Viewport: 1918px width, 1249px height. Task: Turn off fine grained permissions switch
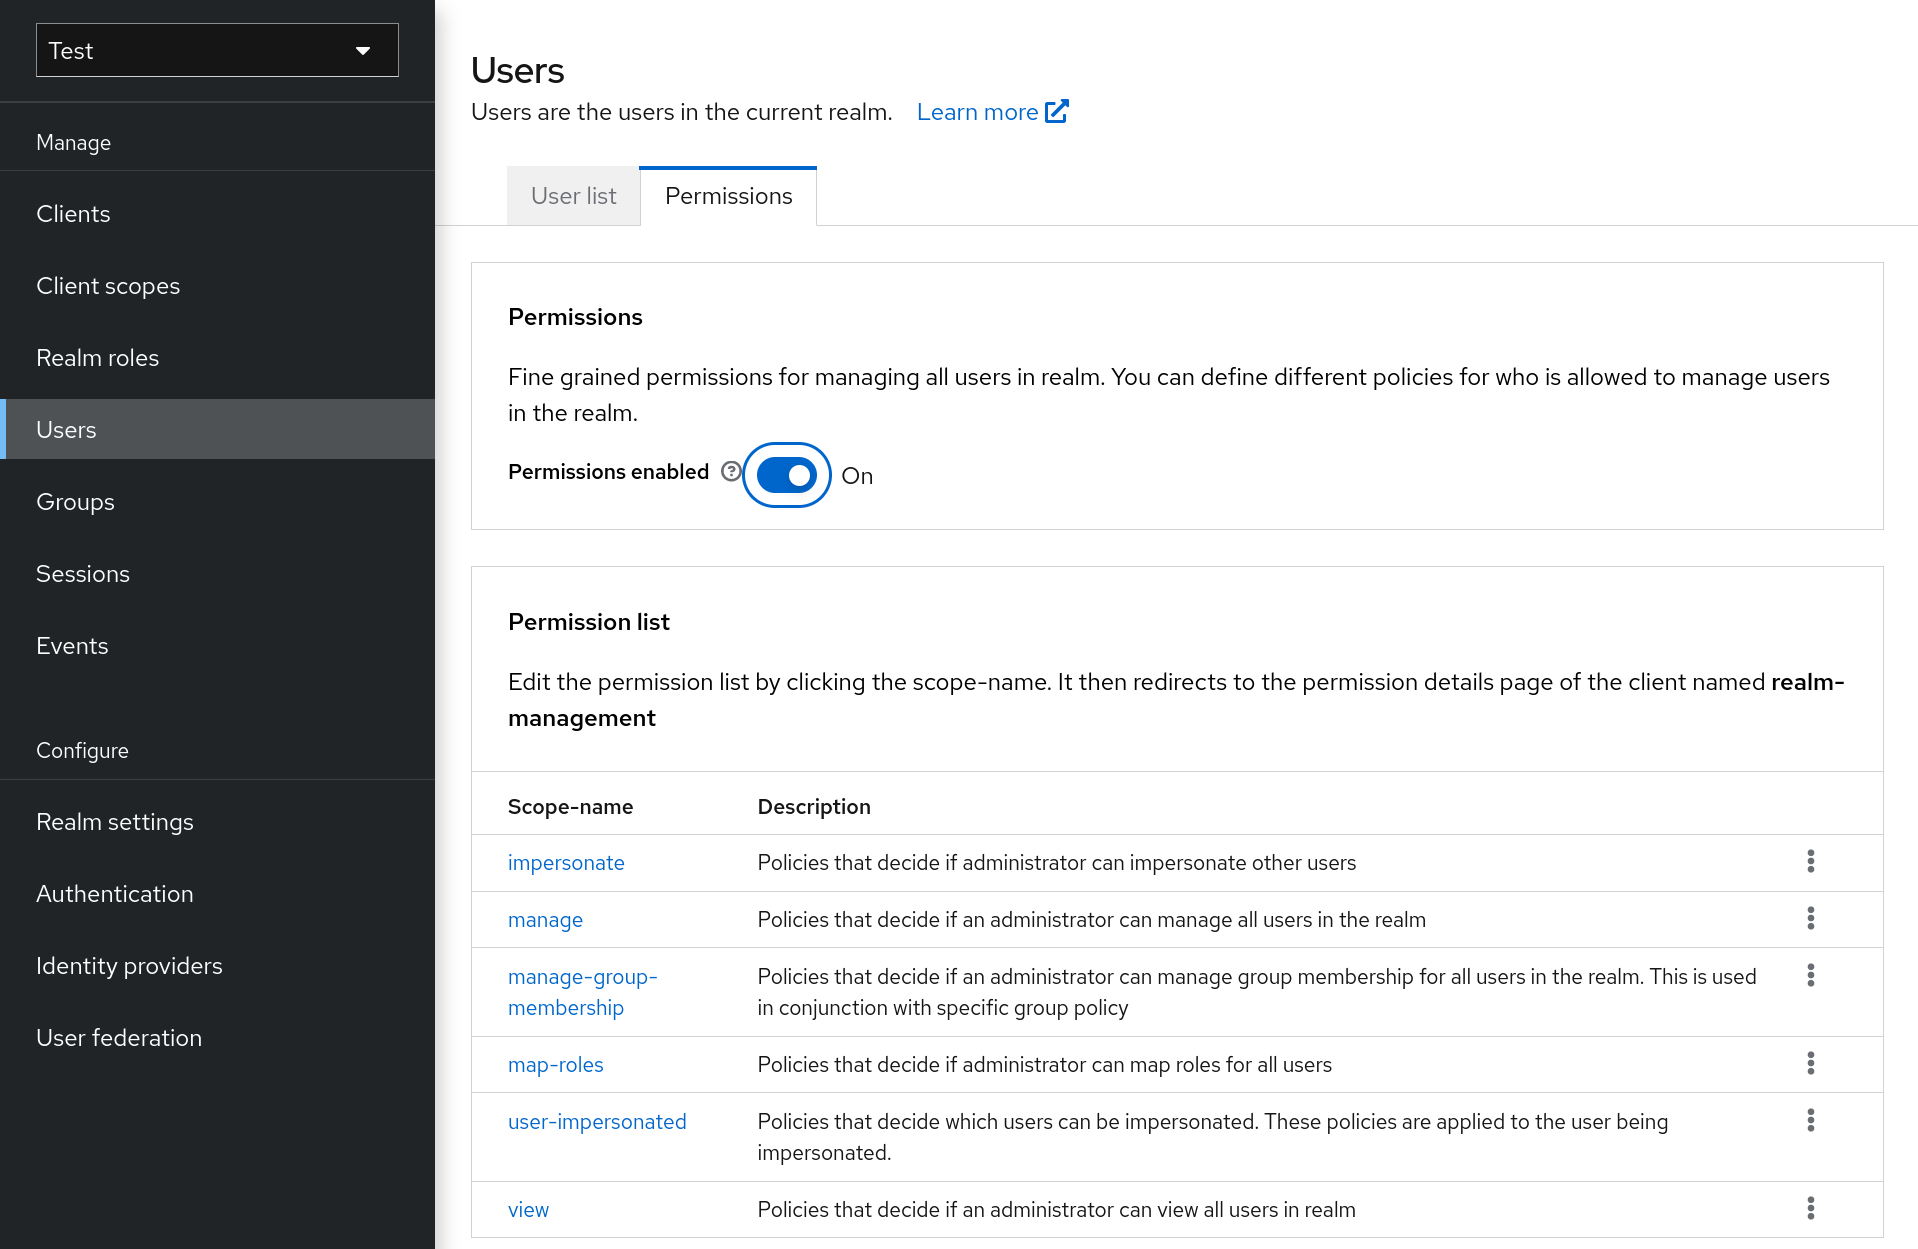(786, 474)
